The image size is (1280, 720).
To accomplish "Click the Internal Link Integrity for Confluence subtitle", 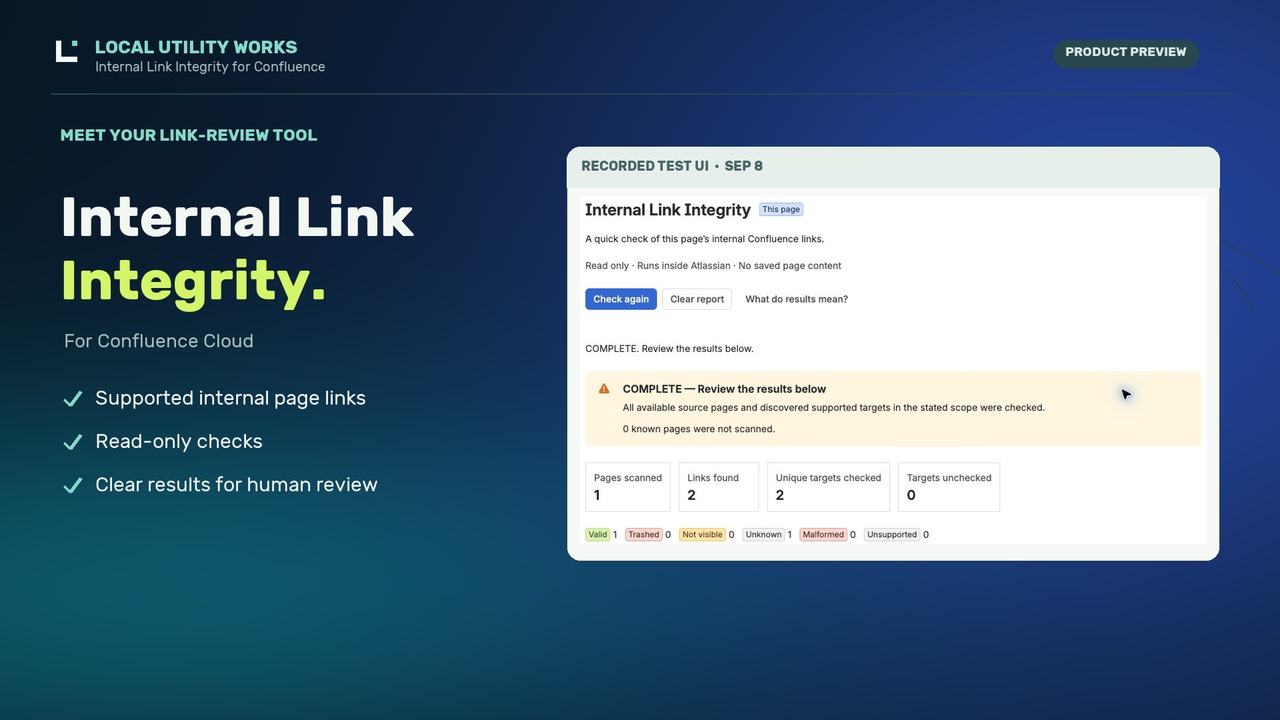I will pyautogui.click(x=210, y=67).
